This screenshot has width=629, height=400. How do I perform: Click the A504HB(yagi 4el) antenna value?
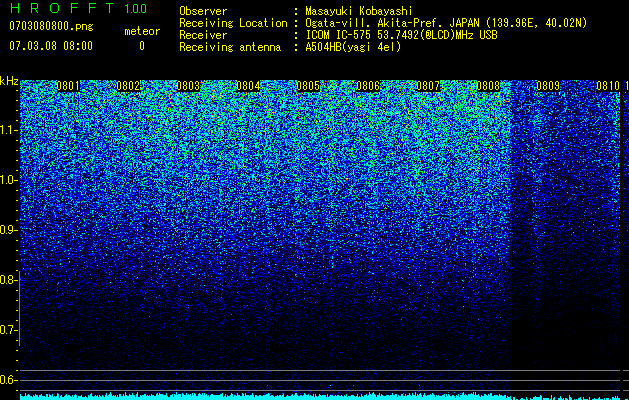(x=353, y=47)
